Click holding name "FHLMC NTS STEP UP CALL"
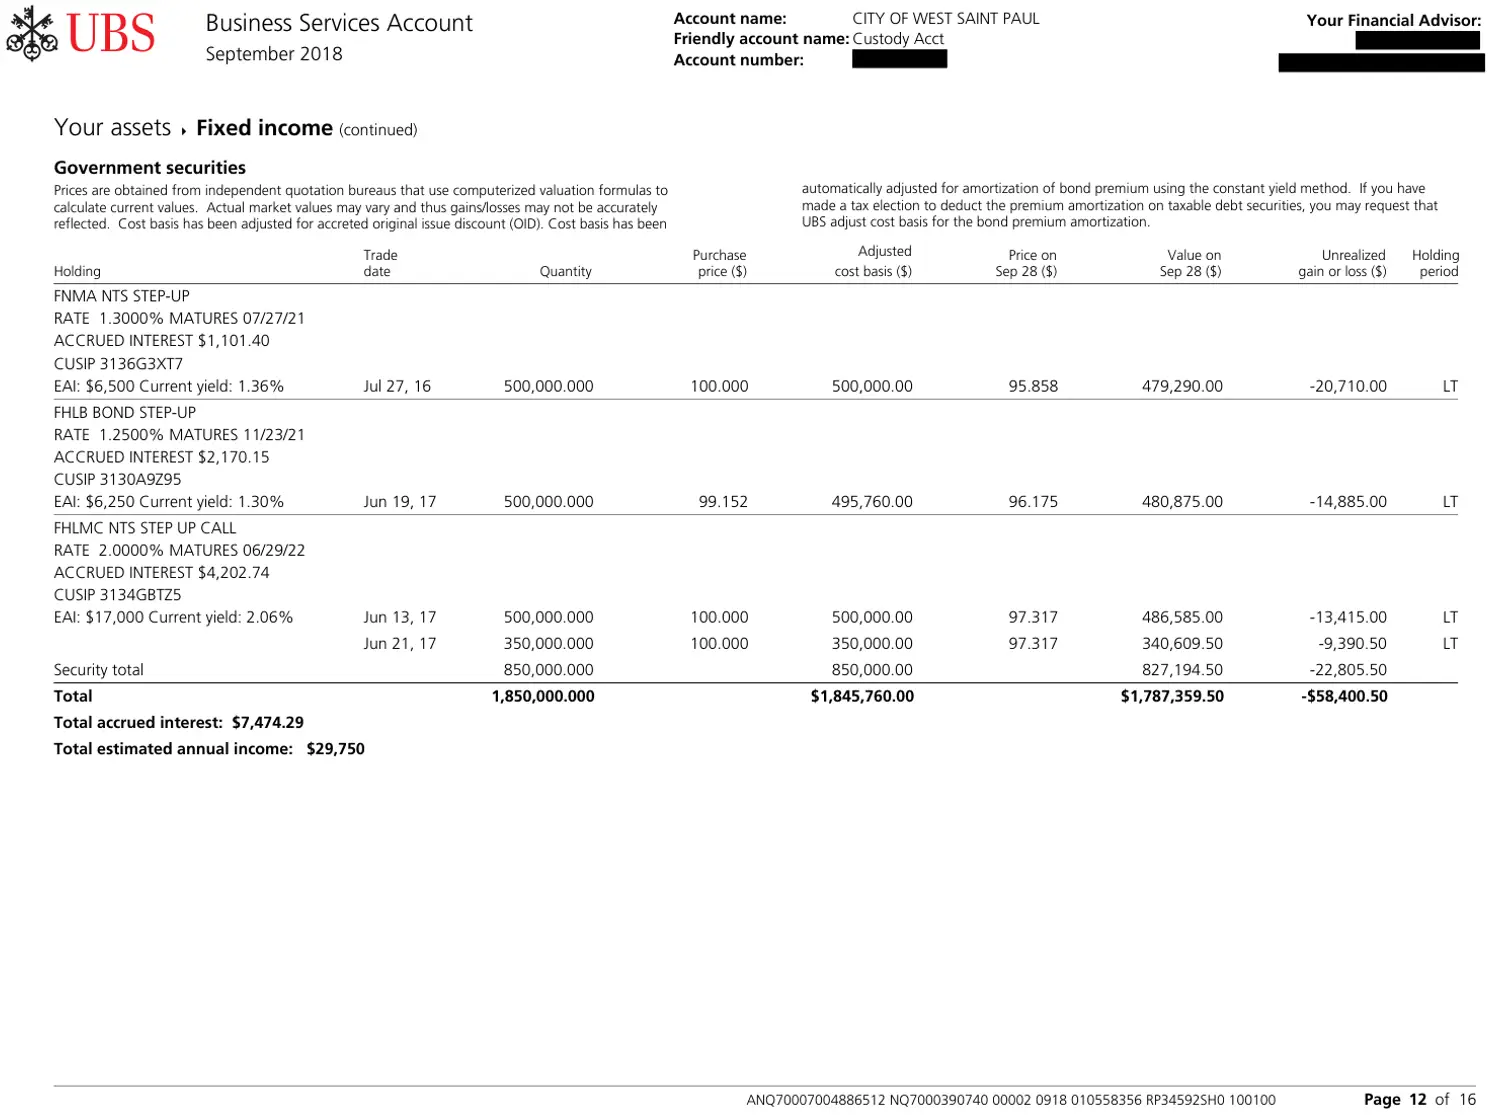Image resolution: width=1490 pixels, height=1115 pixels. coord(145,528)
